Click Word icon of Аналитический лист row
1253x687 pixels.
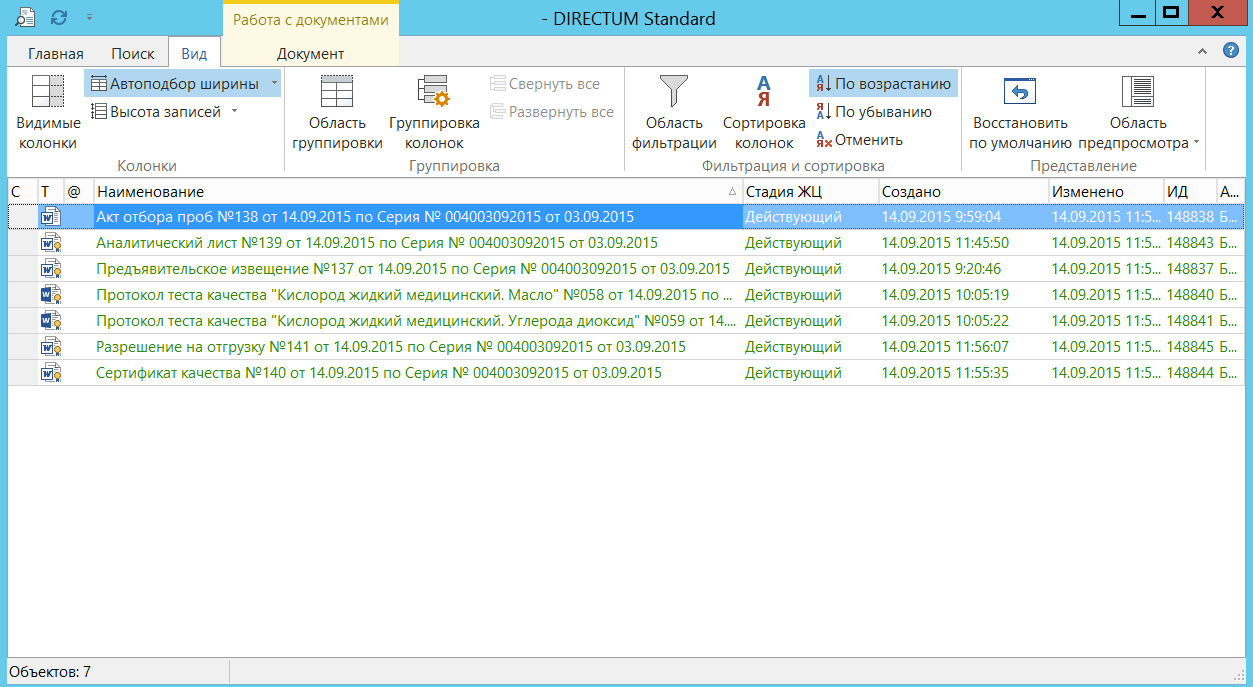[x=50, y=243]
